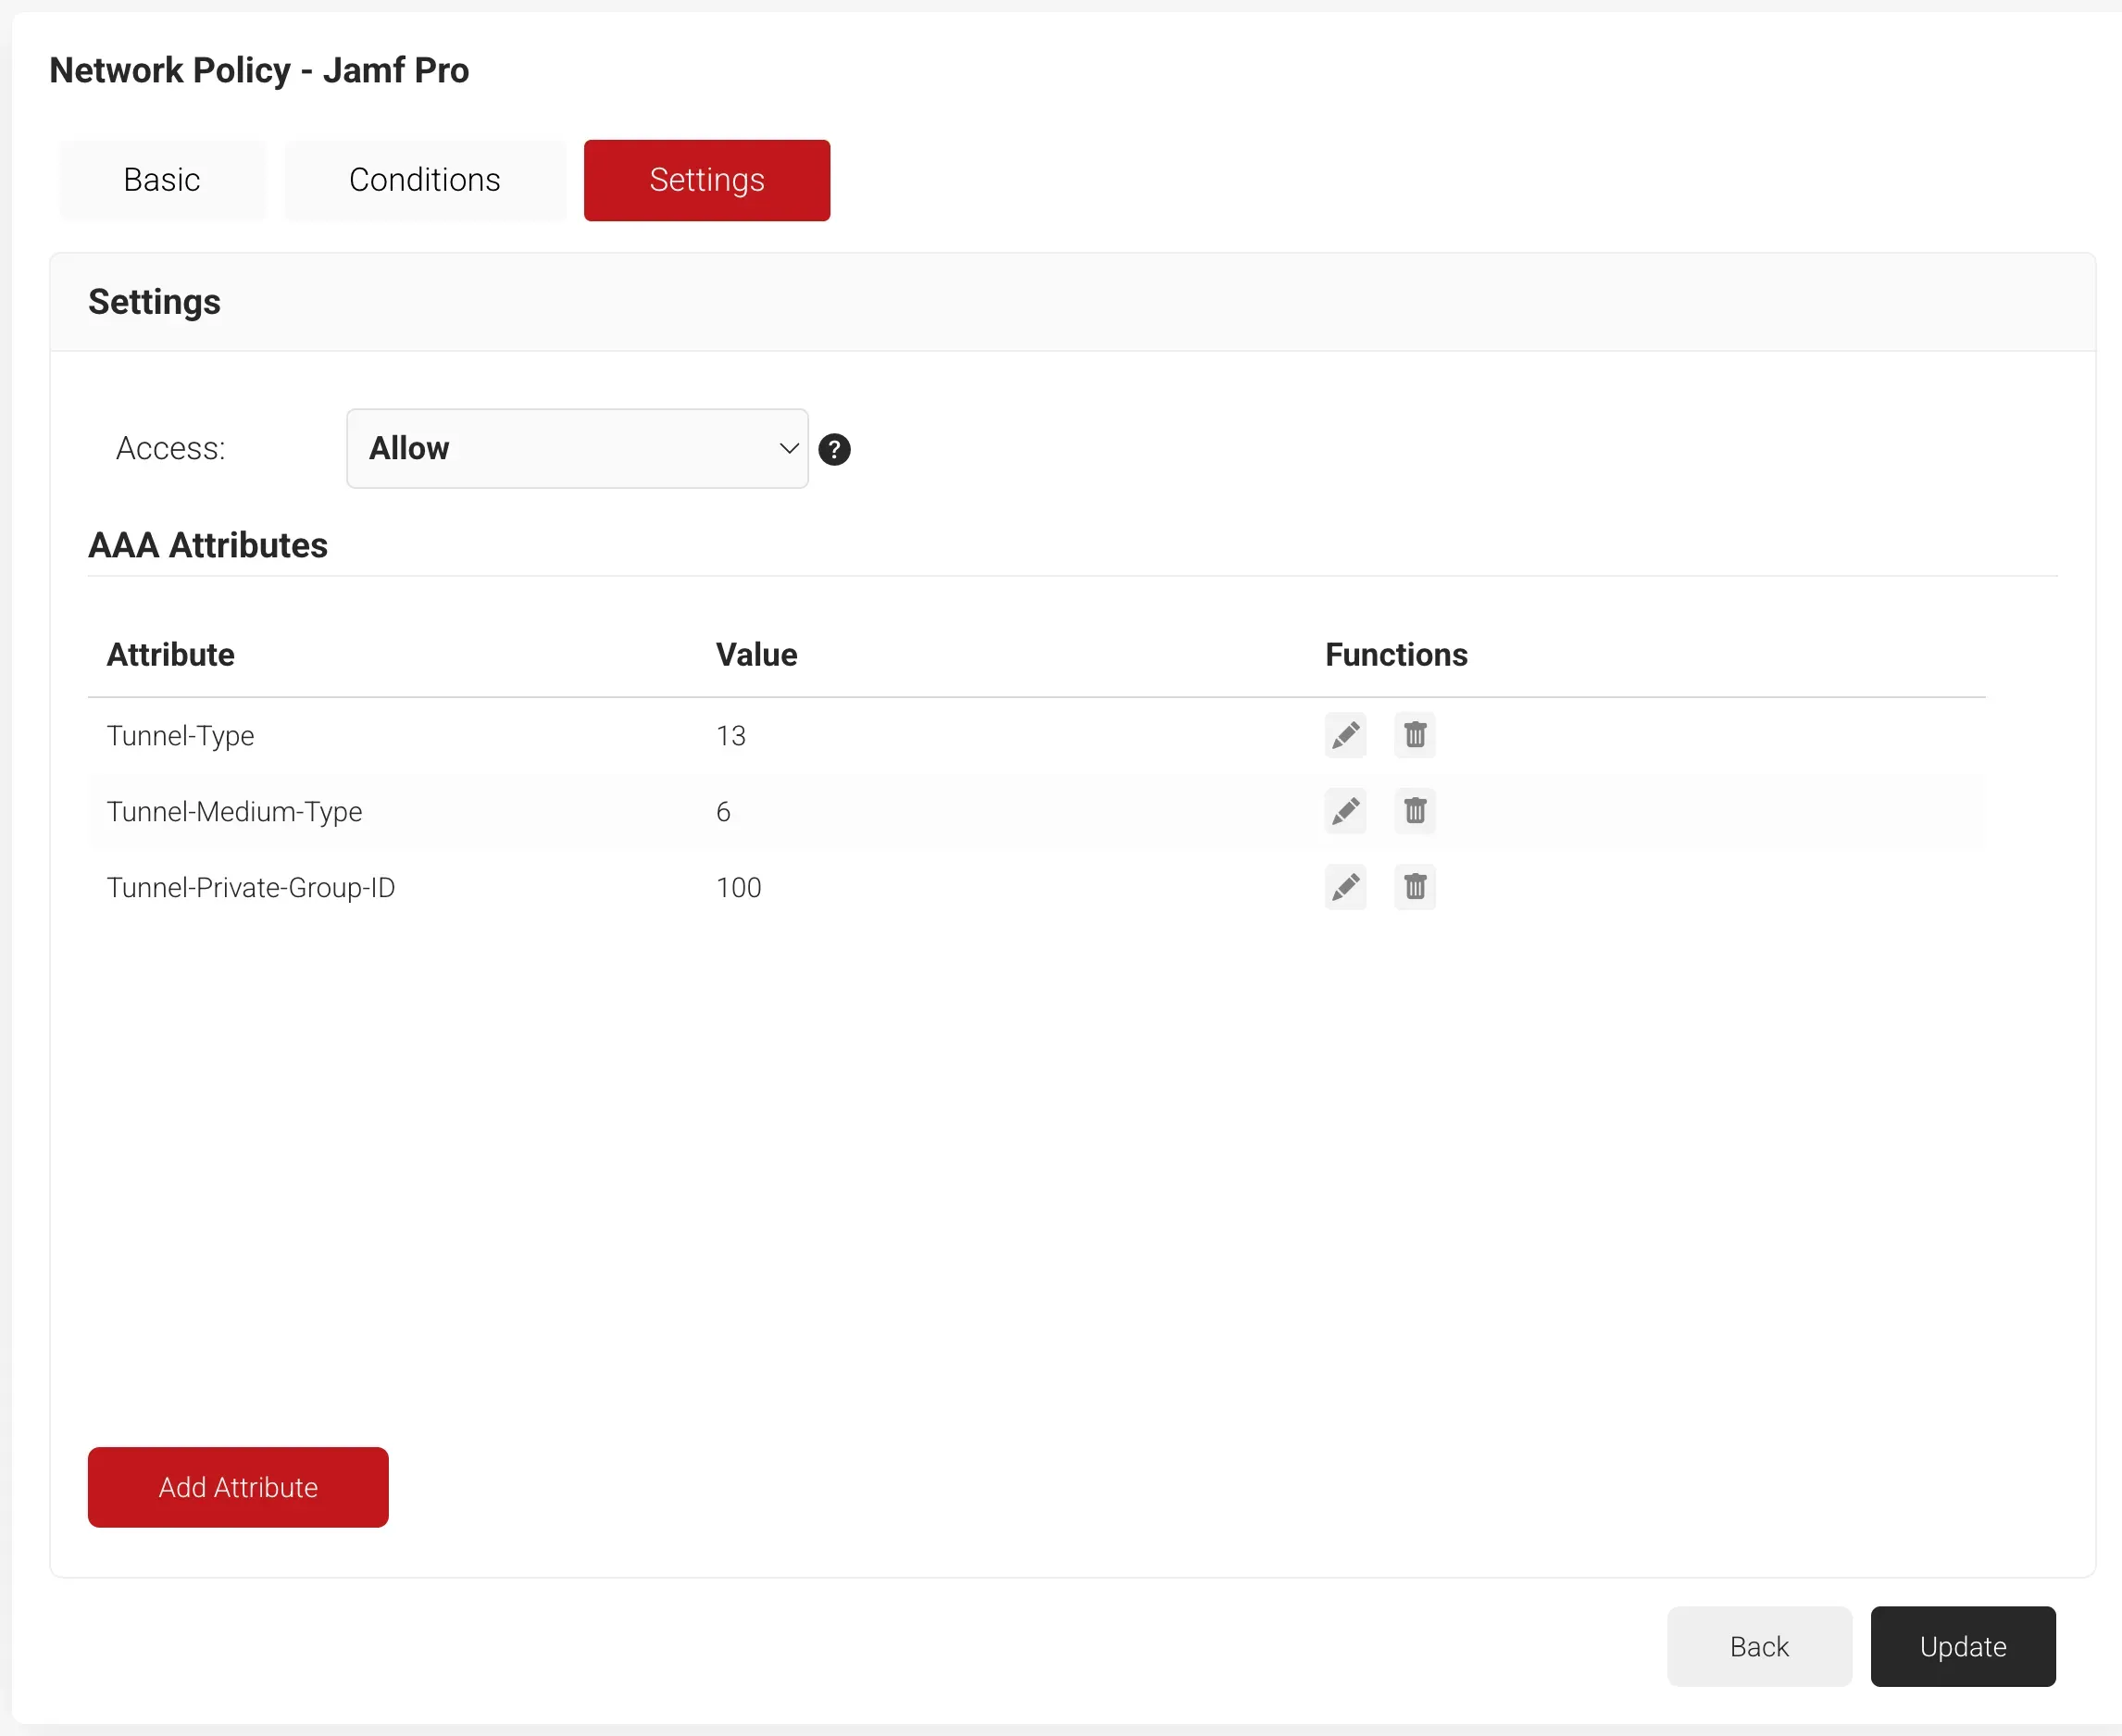Delete the Tunnel-Private-Group-ID attribute
This screenshot has height=1736, width=2122.
point(1414,887)
